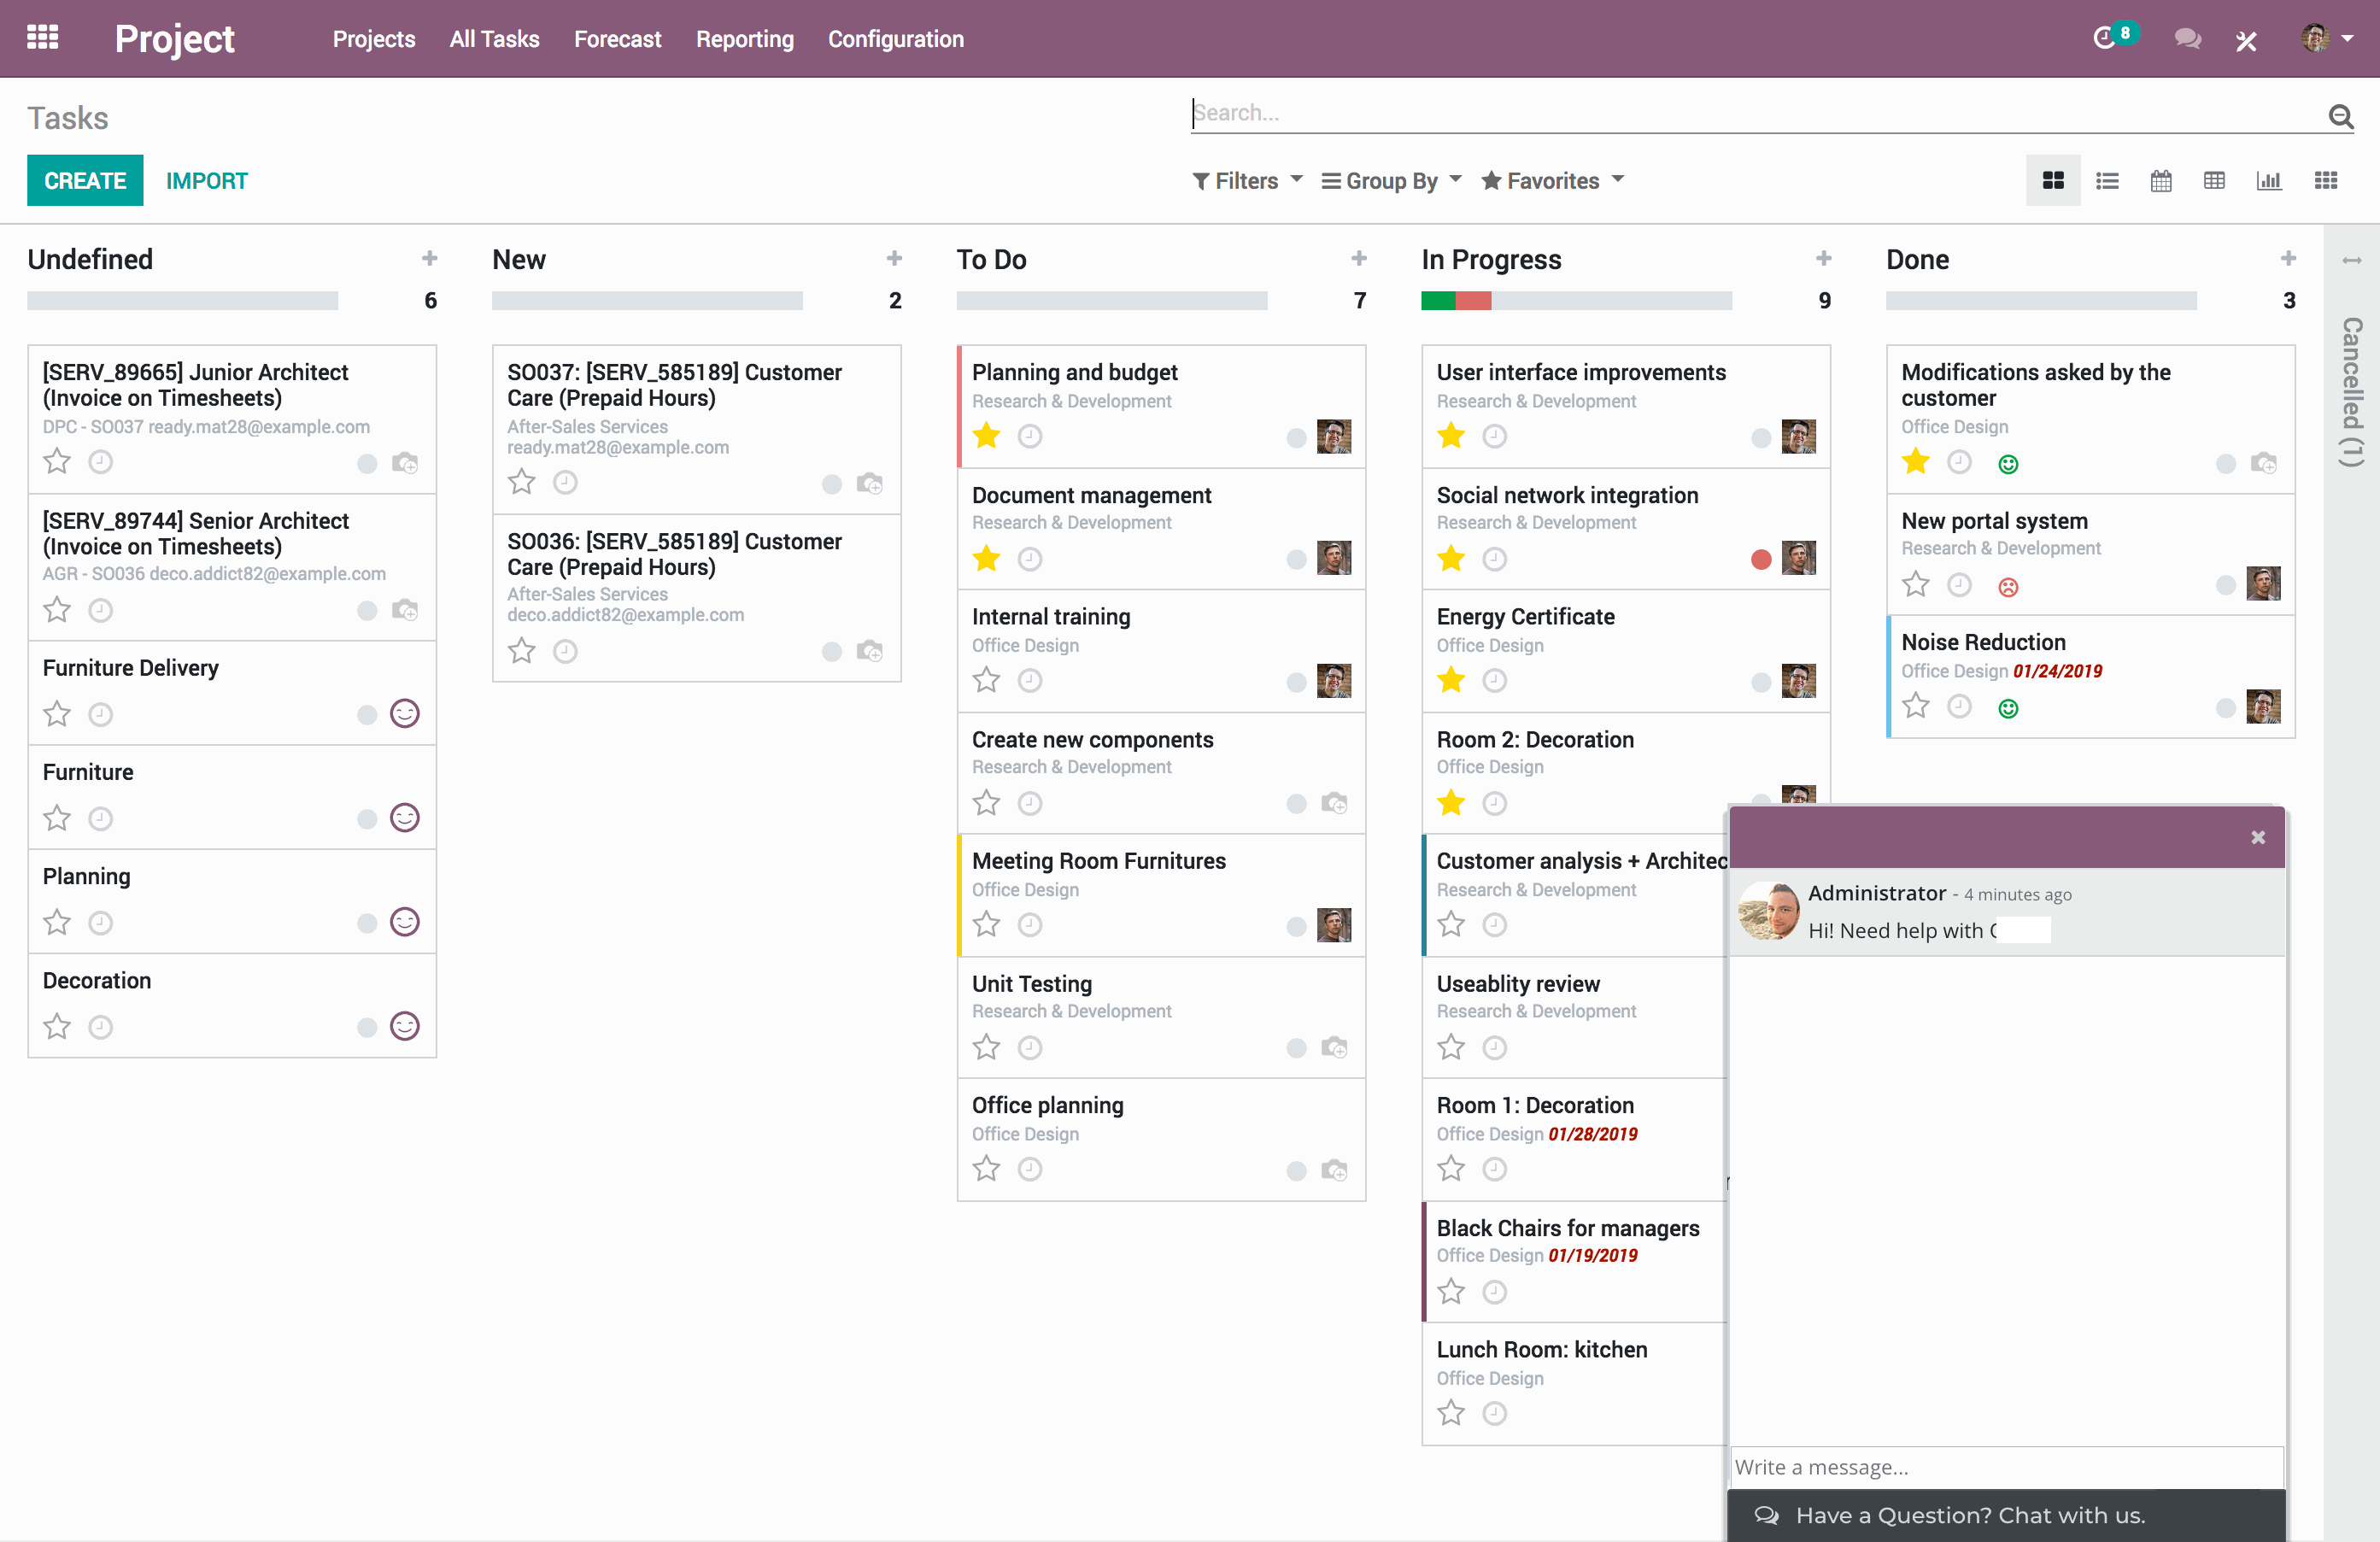2380x1542 pixels.
Task: Switch to Graph view layout
Action: [2267, 180]
